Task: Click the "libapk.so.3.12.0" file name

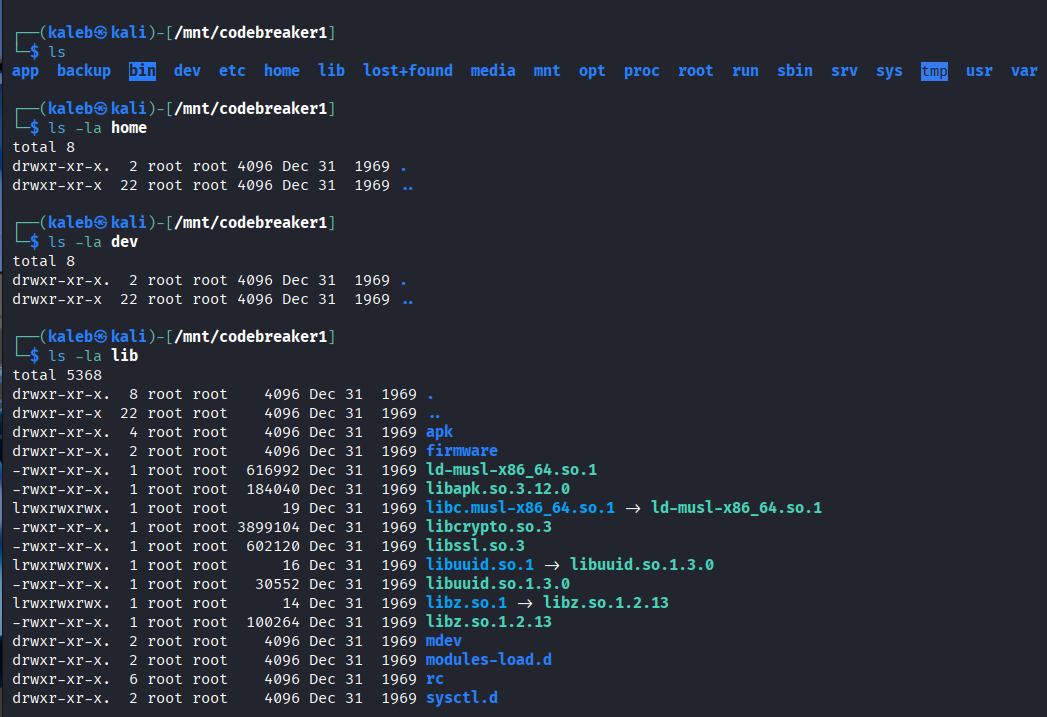Action: (497, 489)
